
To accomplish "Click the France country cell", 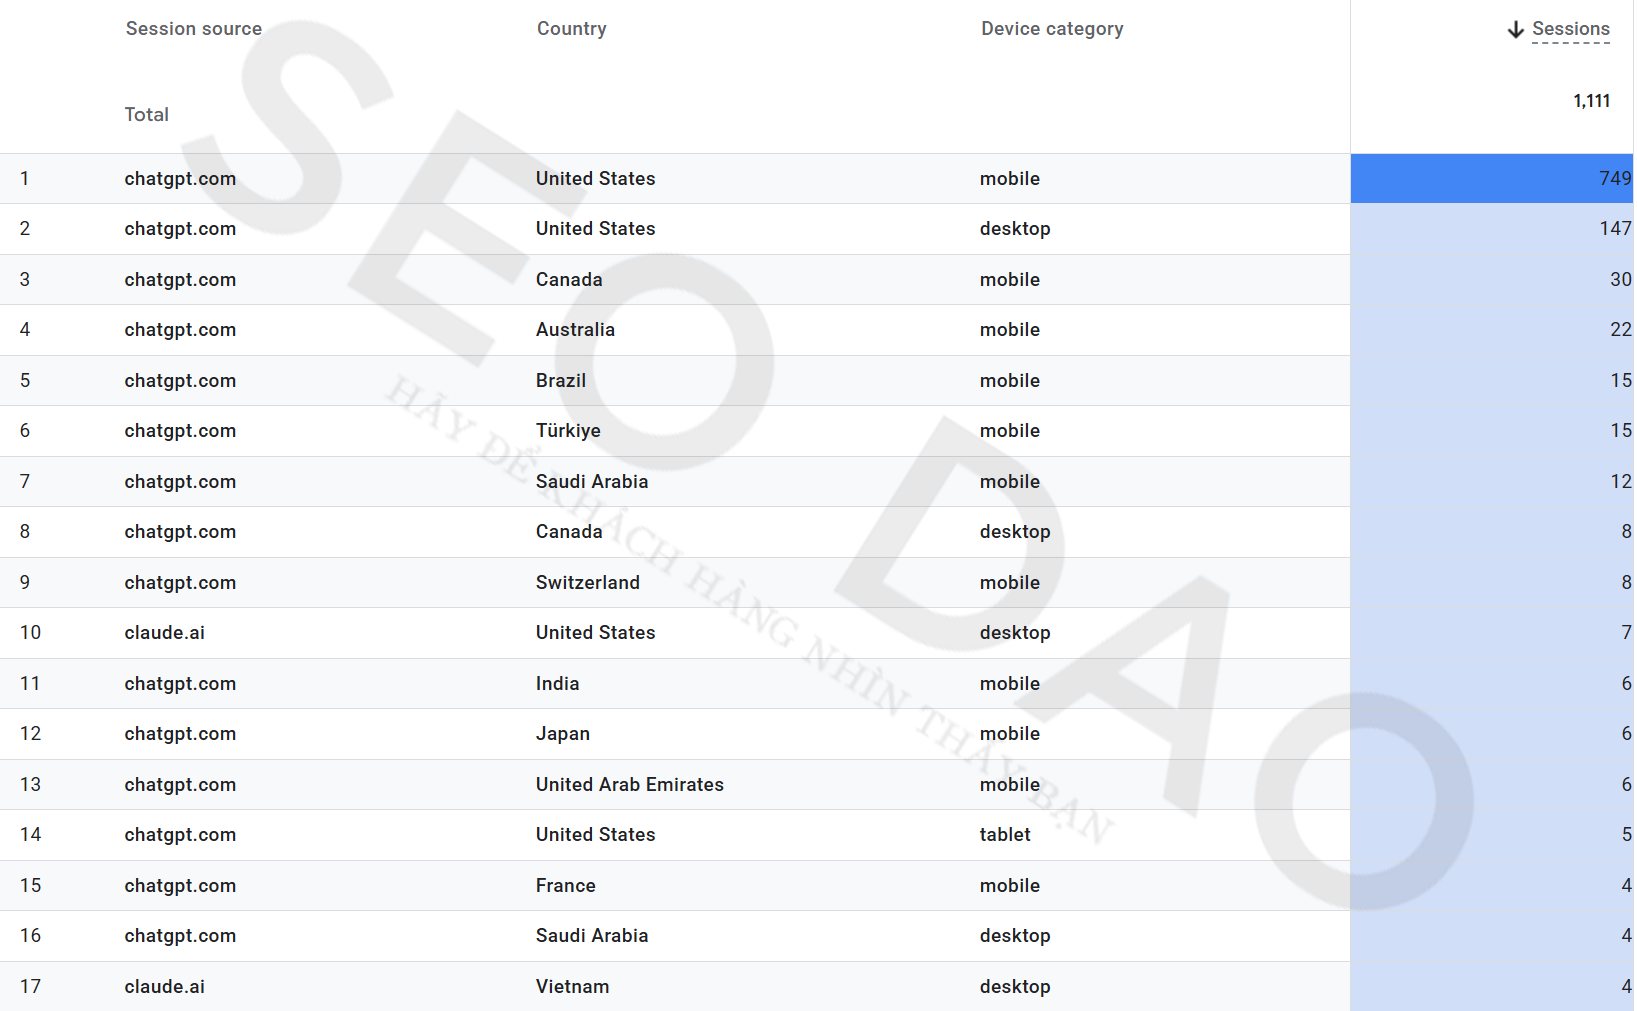I will pos(566,886).
